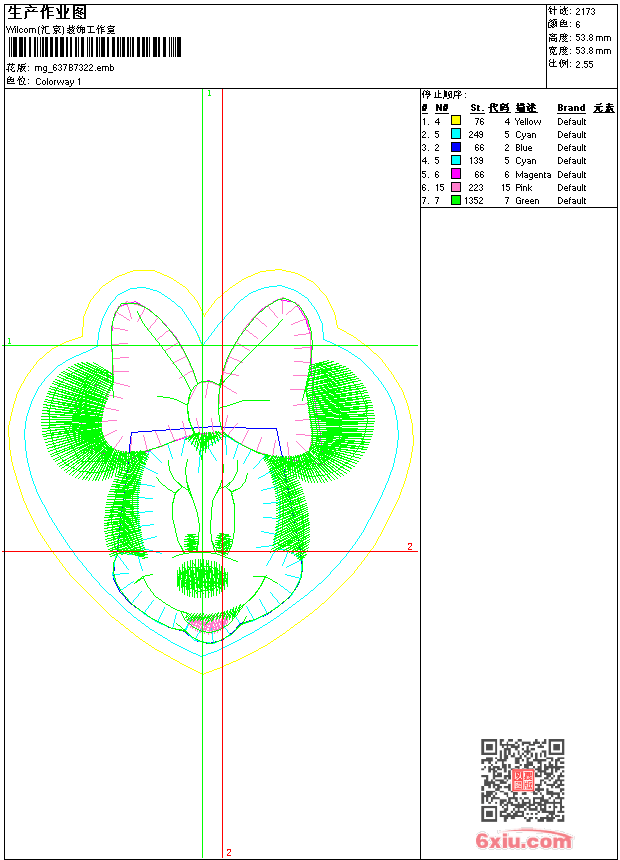Click the Pink description in row 6
This screenshot has width=620, height=860.
click(523, 188)
